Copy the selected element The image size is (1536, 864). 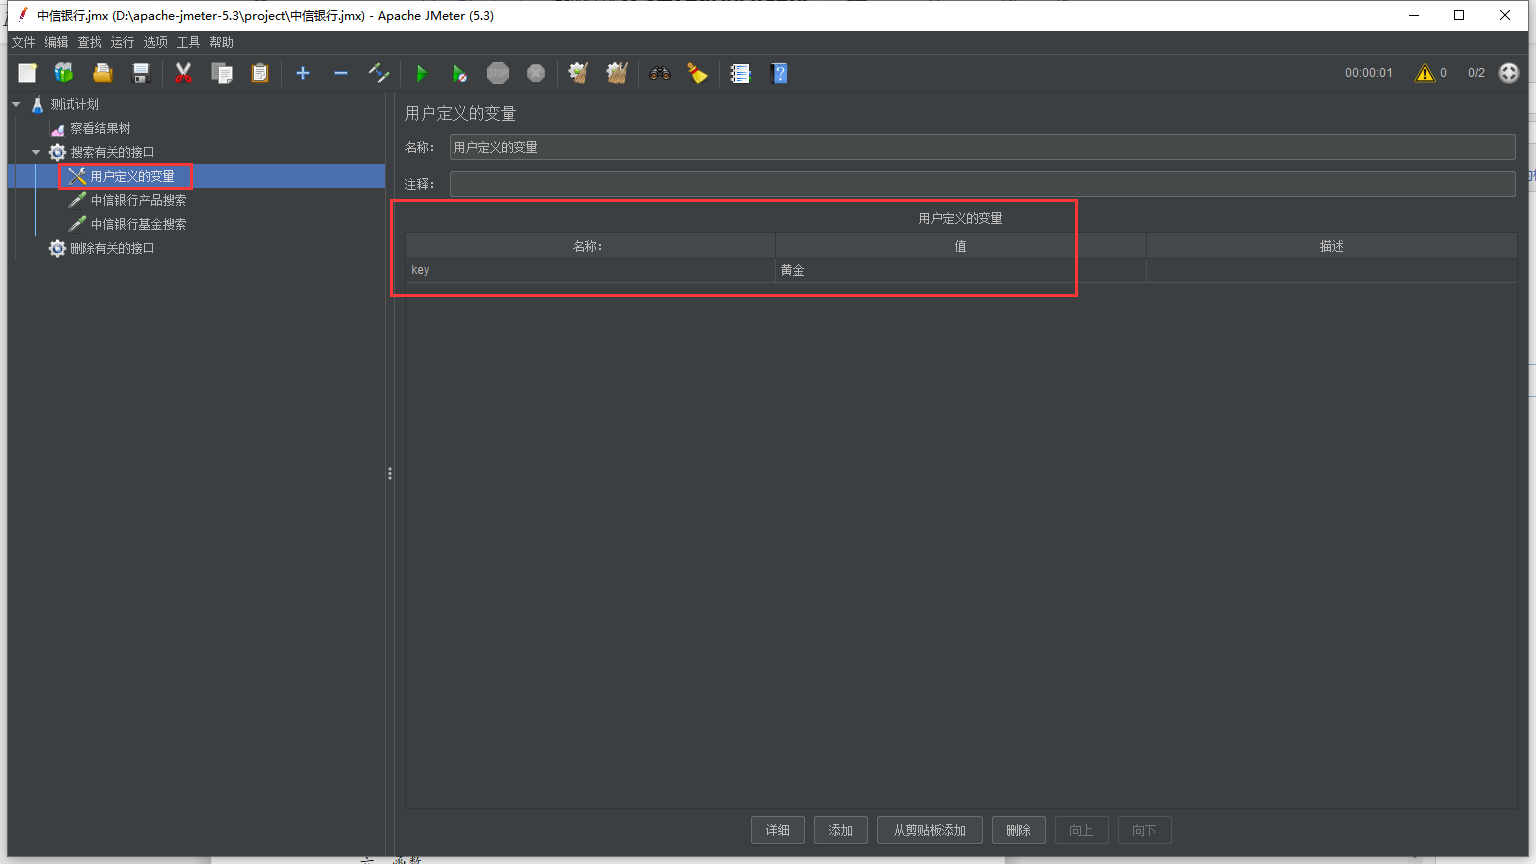[222, 73]
